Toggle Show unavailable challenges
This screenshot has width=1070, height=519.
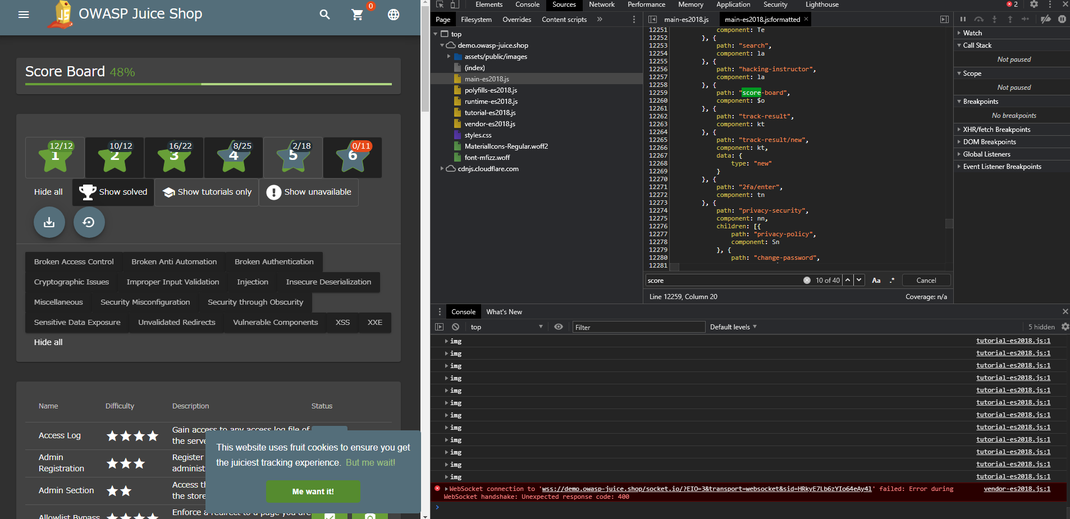click(x=309, y=192)
